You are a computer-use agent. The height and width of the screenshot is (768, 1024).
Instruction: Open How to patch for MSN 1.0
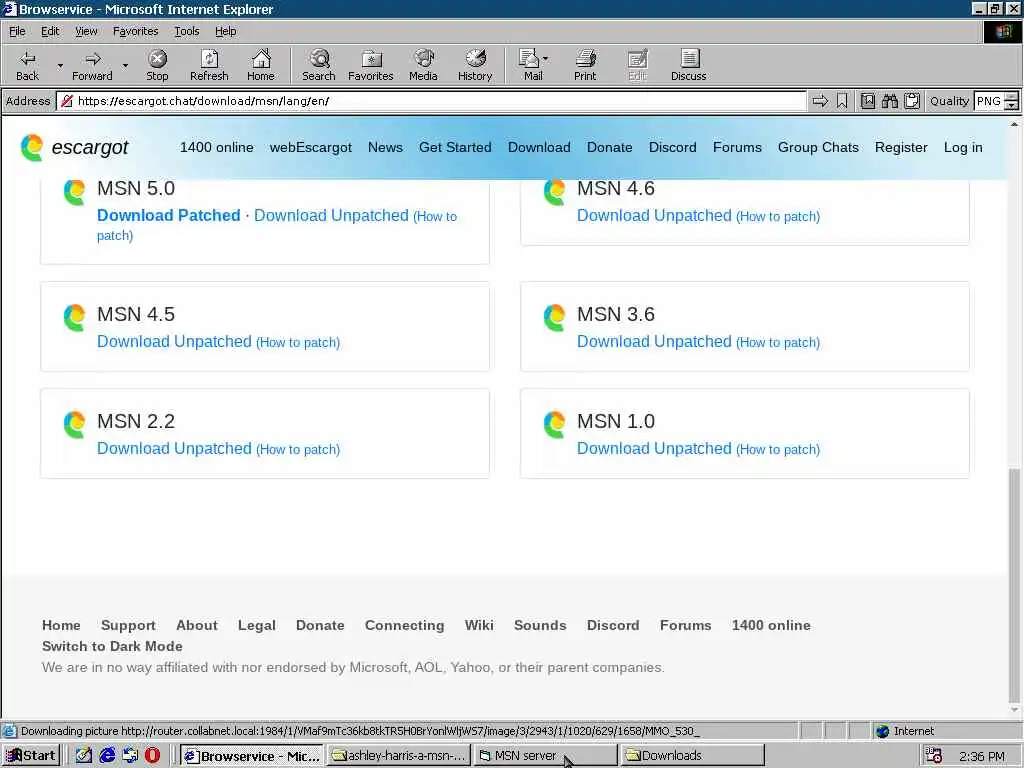(x=778, y=449)
